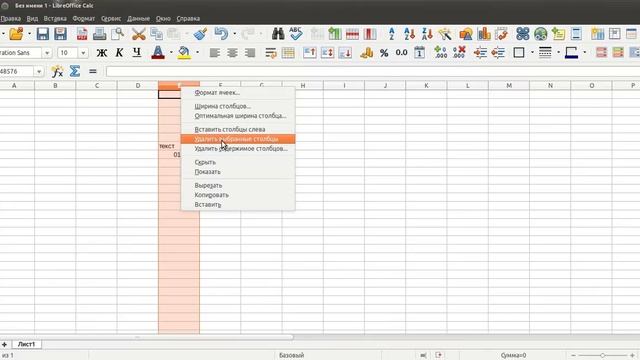Switch to the Лист1 sheet tab

pos(27,344)
